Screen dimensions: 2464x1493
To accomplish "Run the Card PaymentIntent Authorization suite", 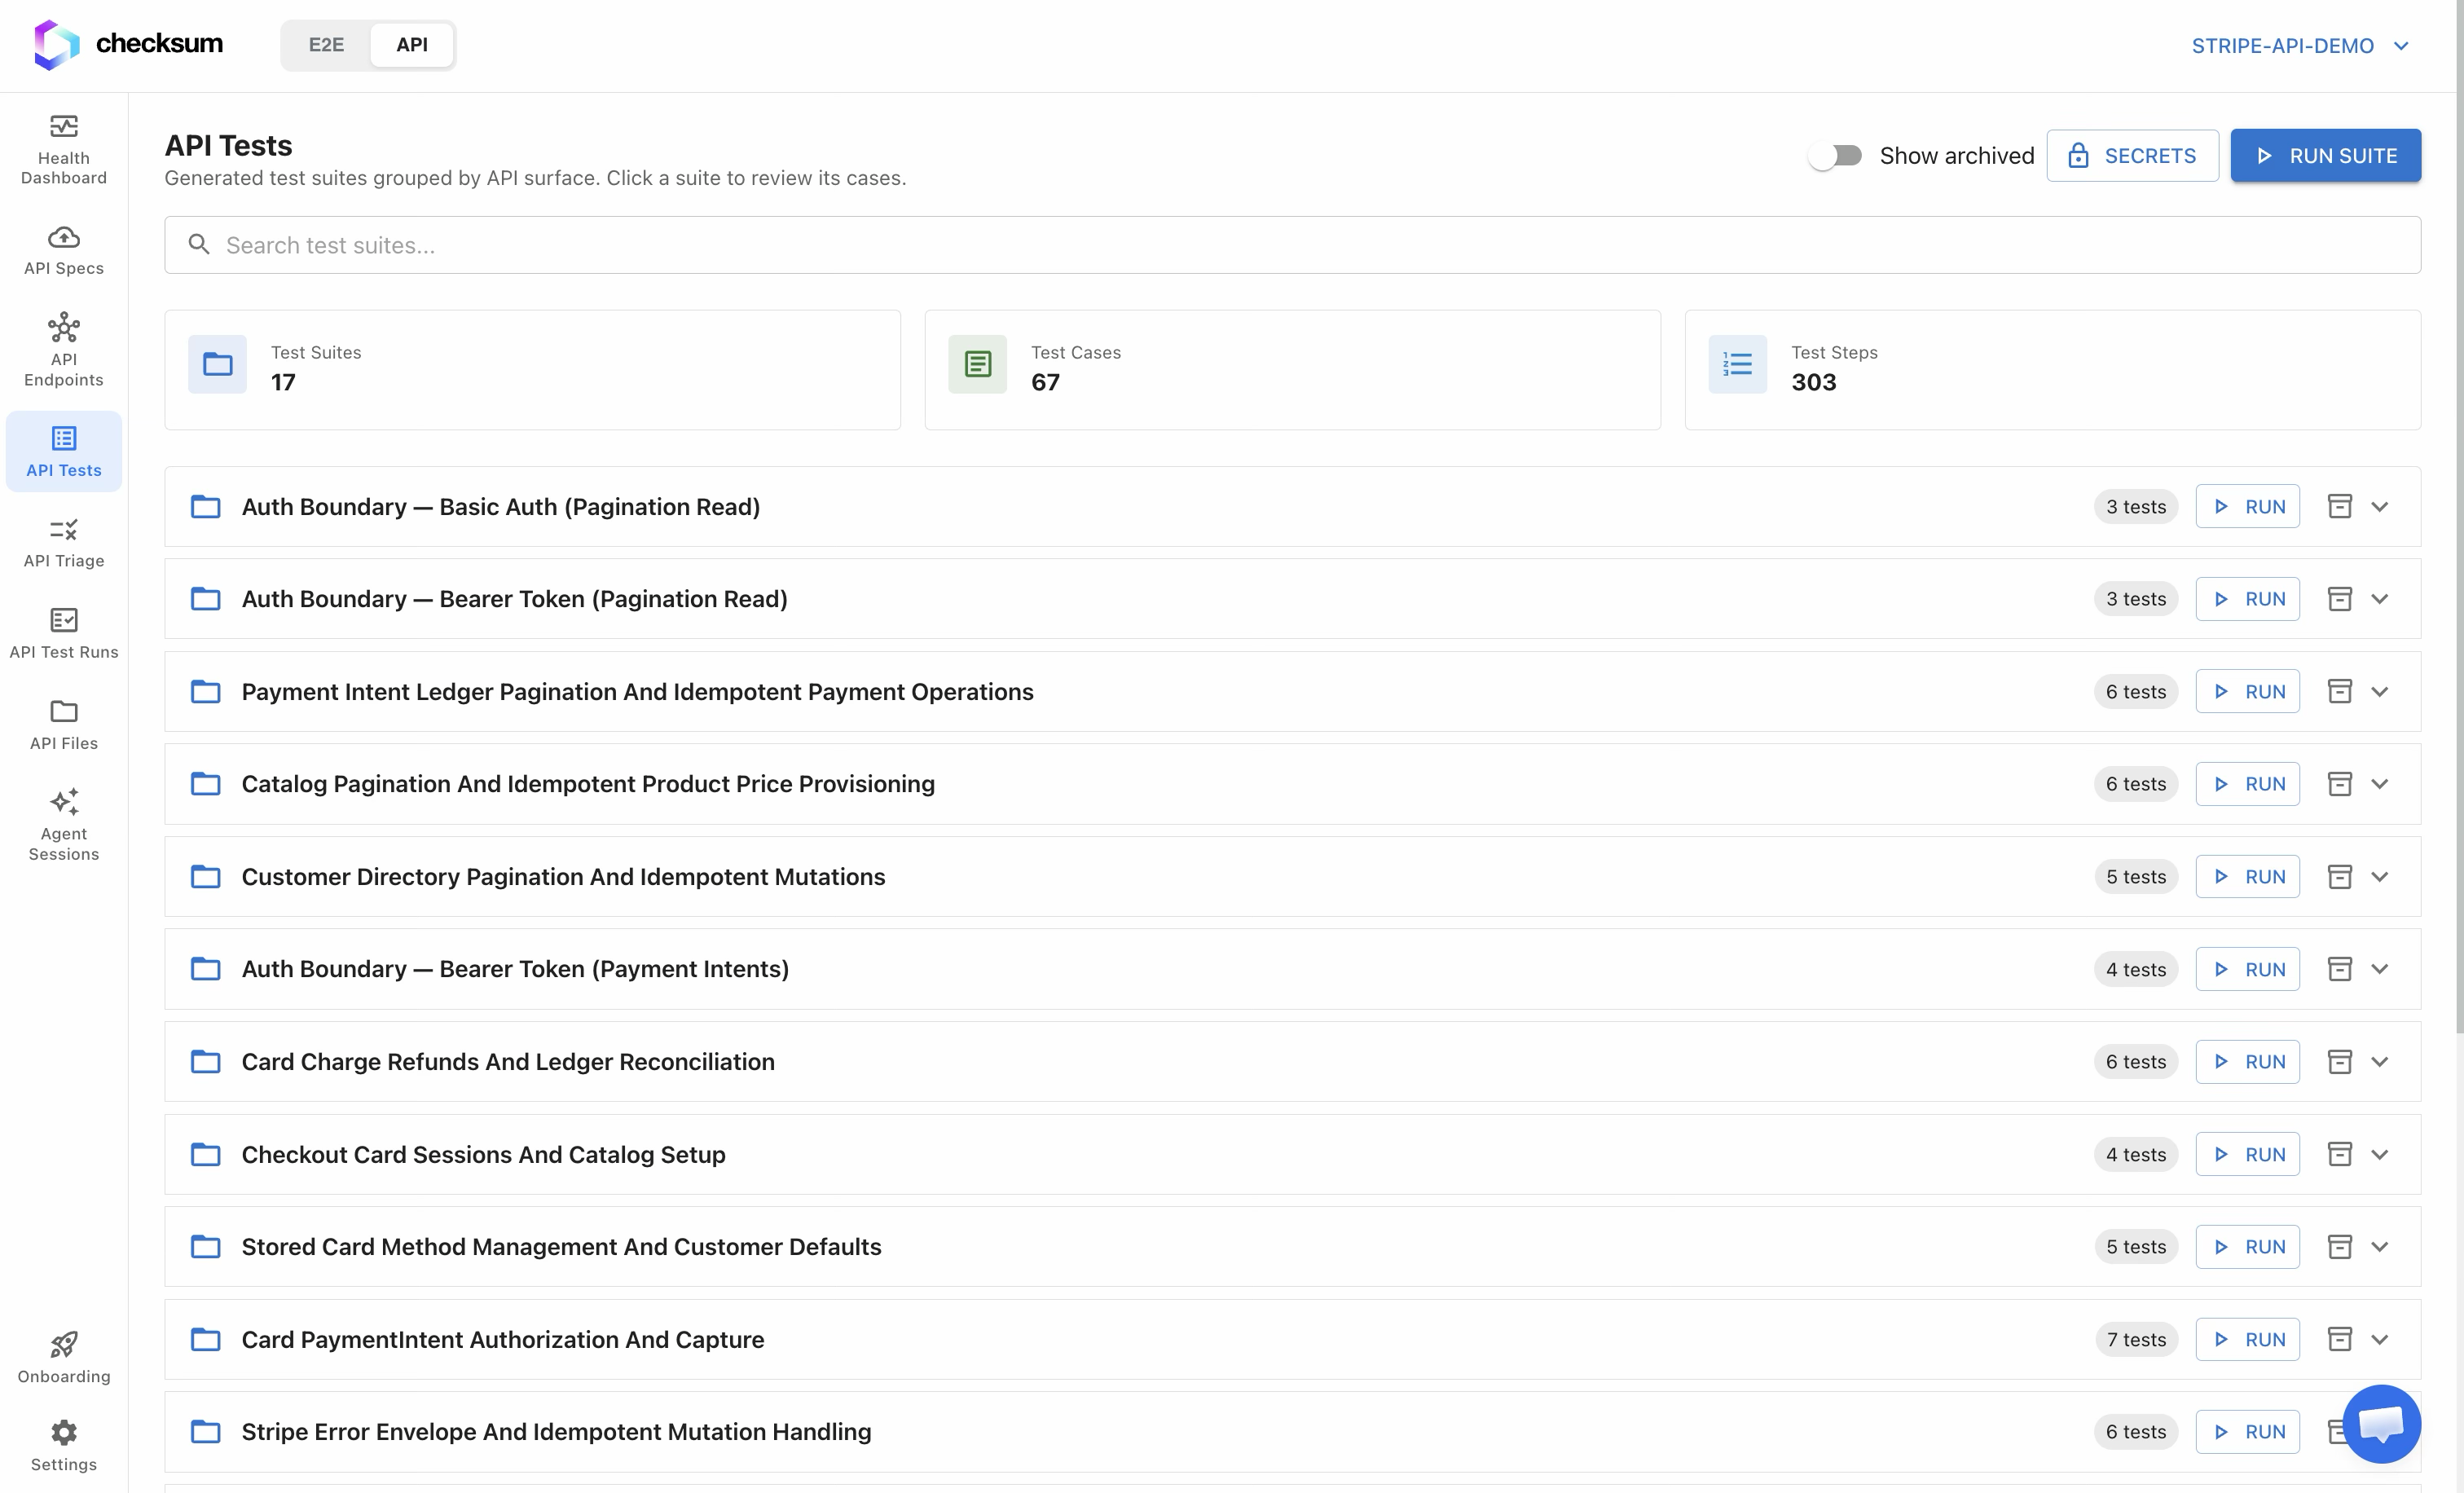I will tap(2247, 1339).
